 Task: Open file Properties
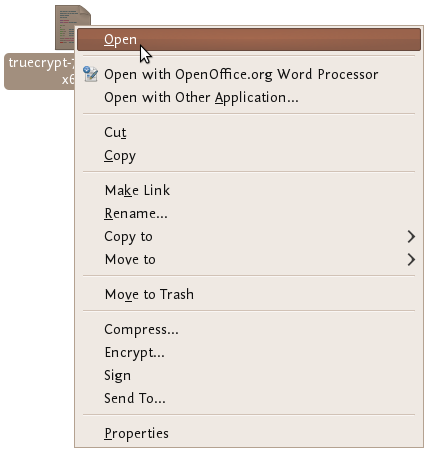pos(249,433)
